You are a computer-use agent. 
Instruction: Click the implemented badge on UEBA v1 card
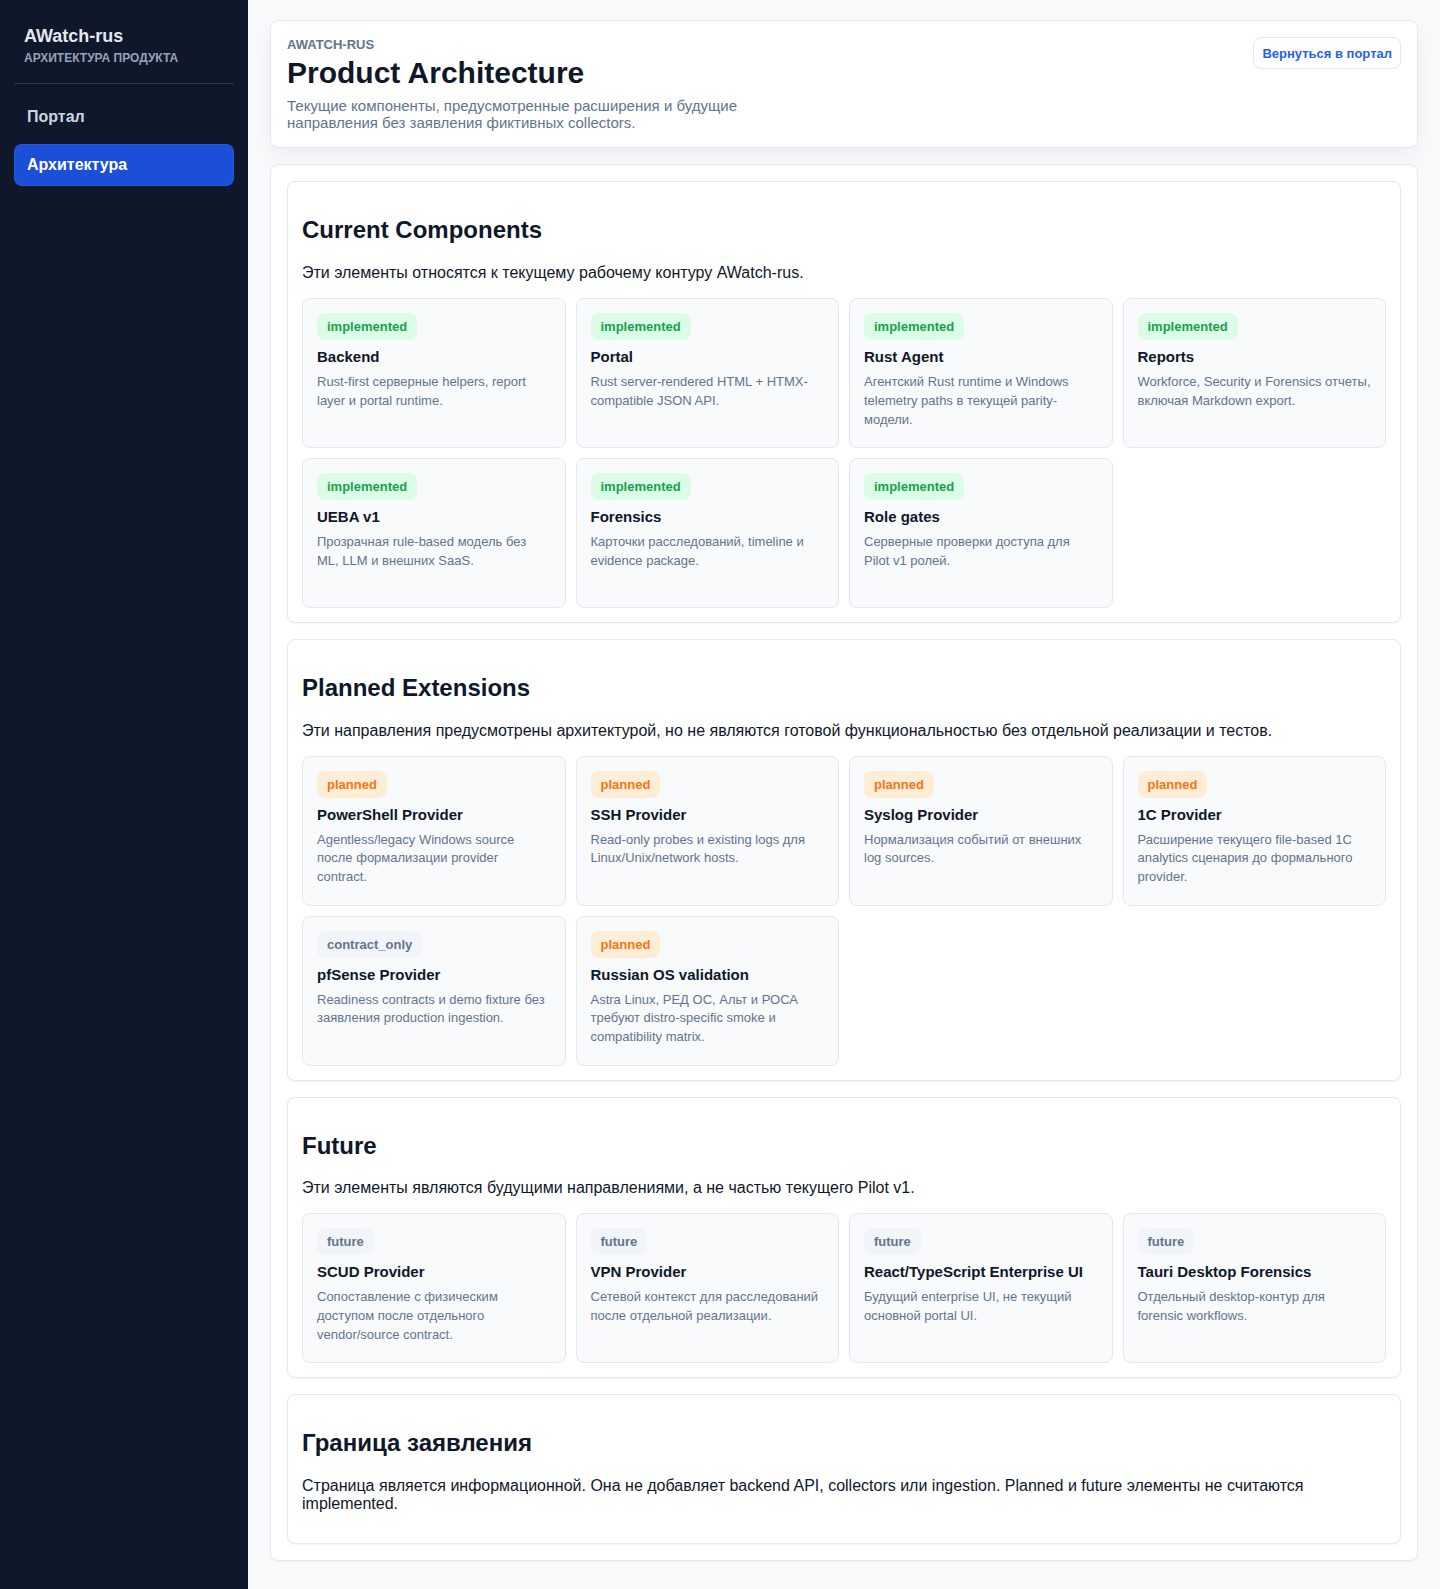(367, 487)
